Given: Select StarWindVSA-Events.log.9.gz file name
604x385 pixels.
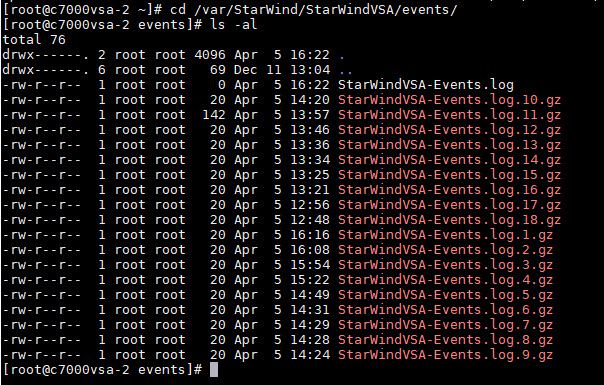Looking at the screenshot, I should (x=445, y=356).
